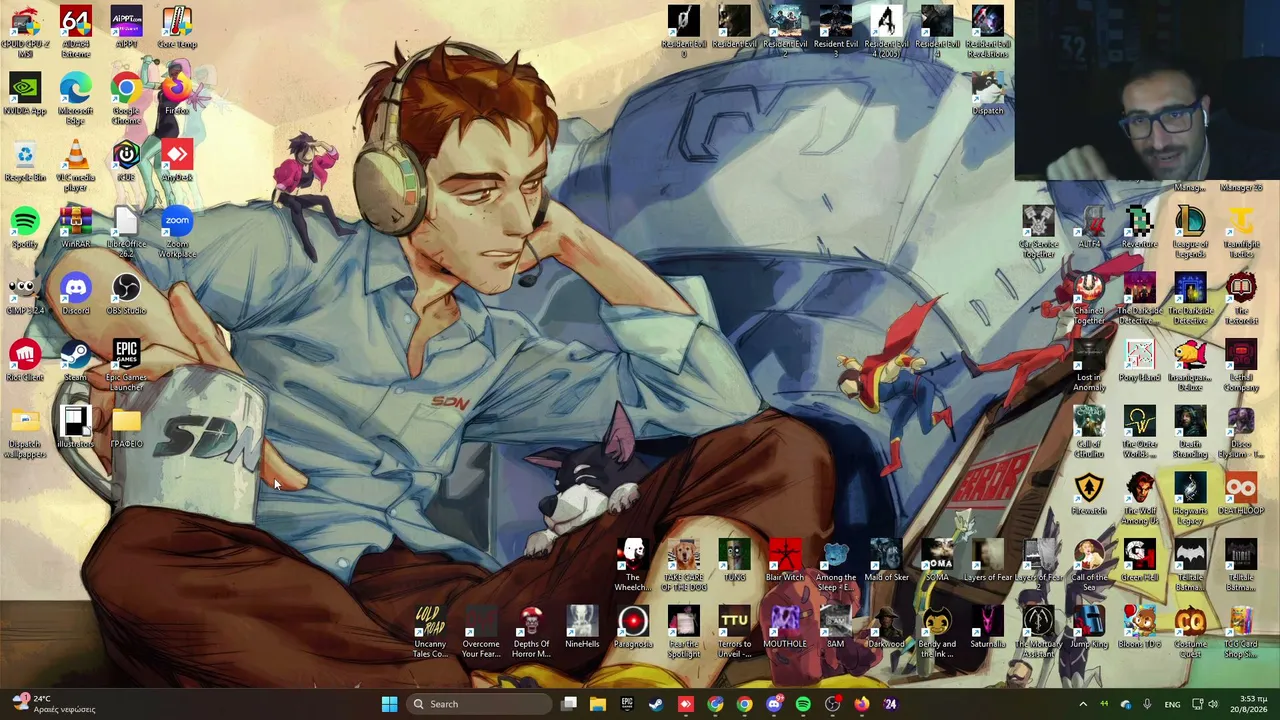Select the SOMA game shortcut

pyautogui.click(x=937, y=561)
